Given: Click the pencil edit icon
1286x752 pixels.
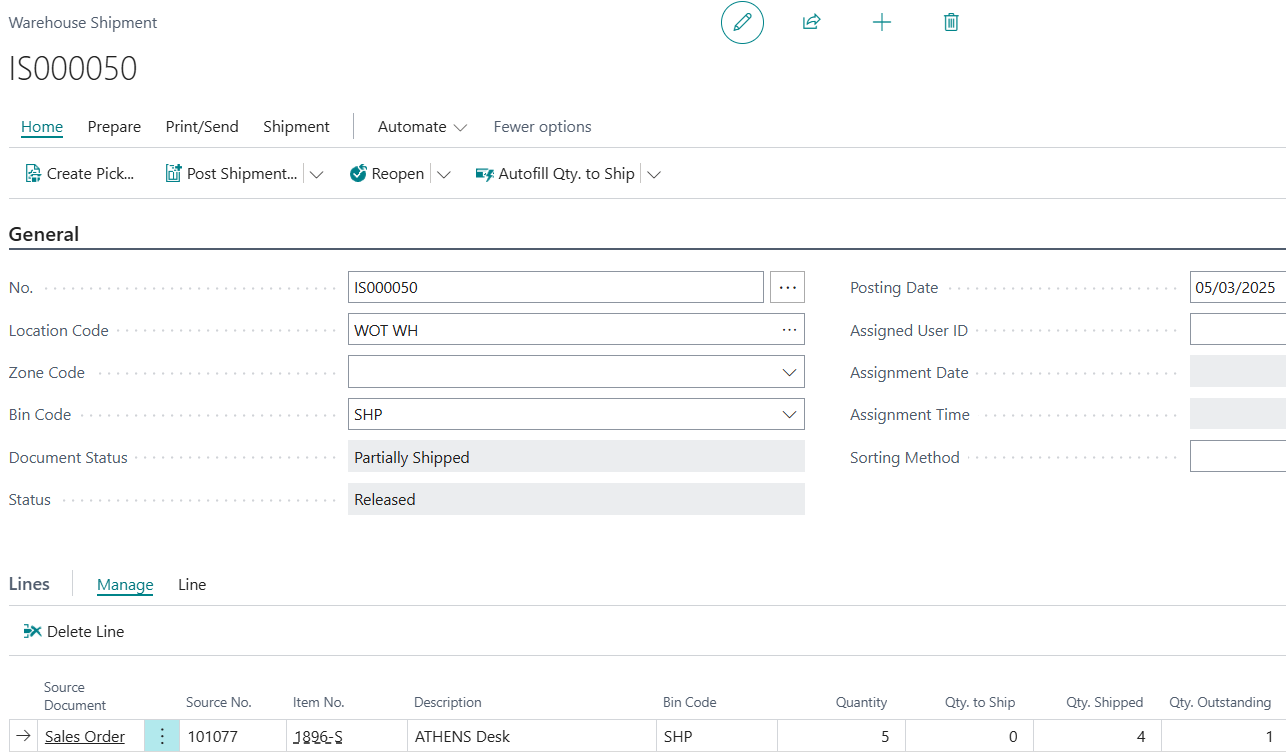Looking at the screenshot, I should [x=742, y=22].
